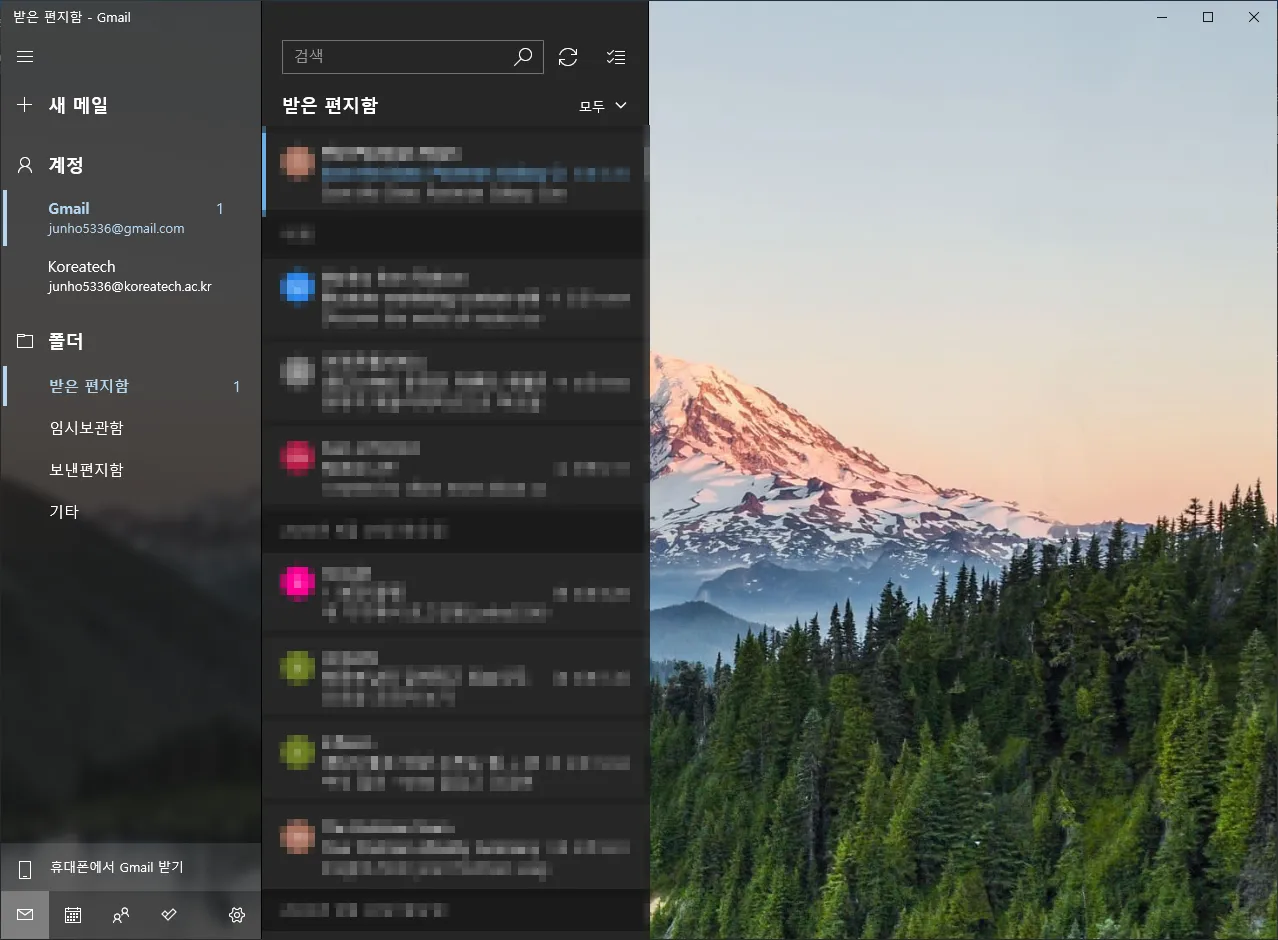This screenshot has width=1278, height=940.
Task: Switch to the Koreatech account
Action: pyautogui.click(x=129, y=276)
